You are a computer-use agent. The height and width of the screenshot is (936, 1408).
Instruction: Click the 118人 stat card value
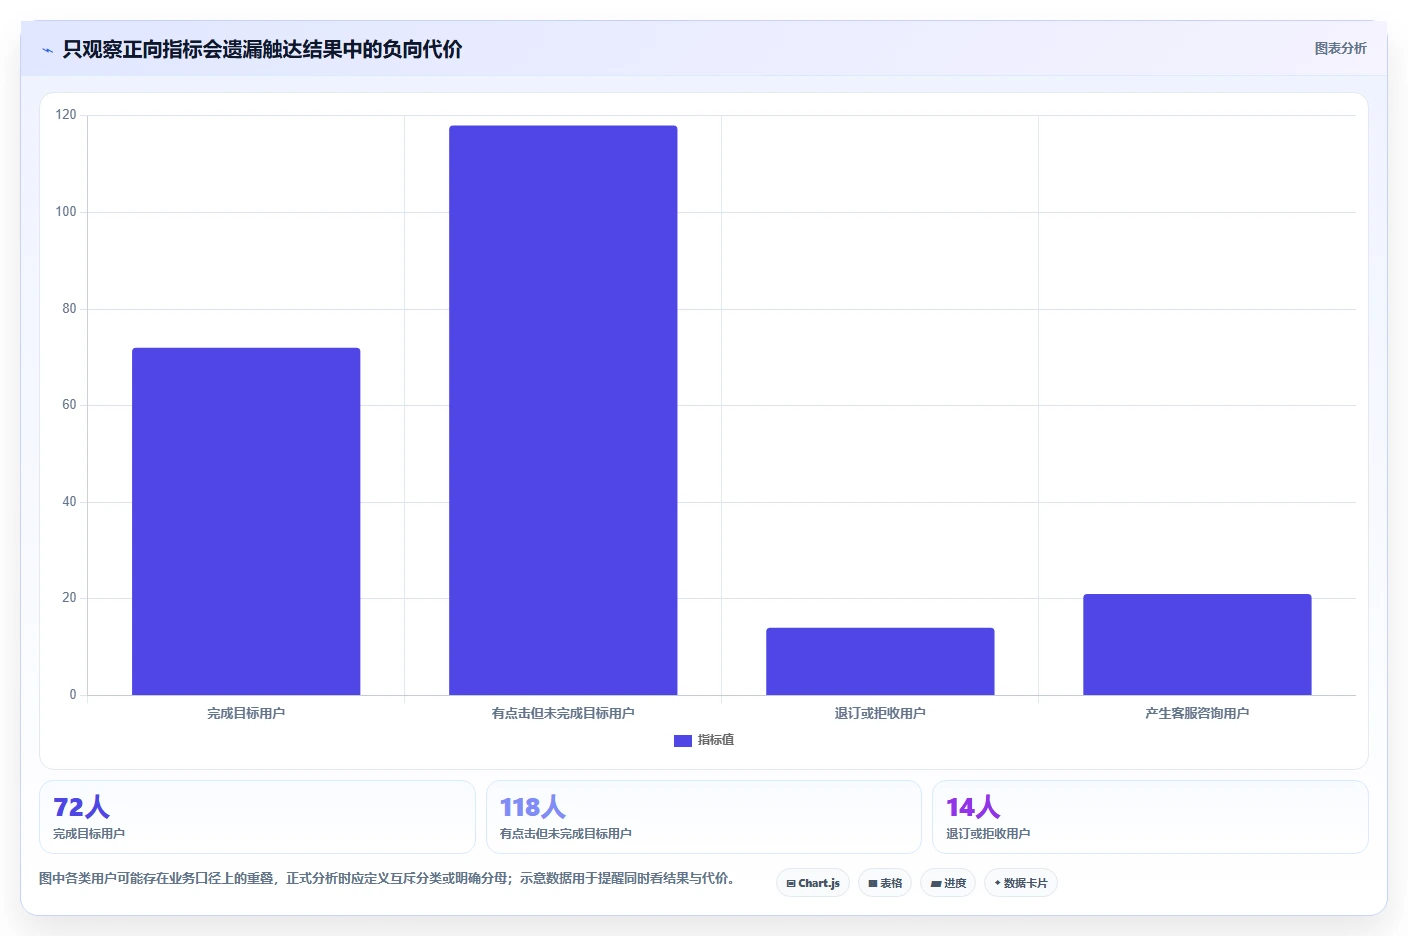tap(533, 807)
